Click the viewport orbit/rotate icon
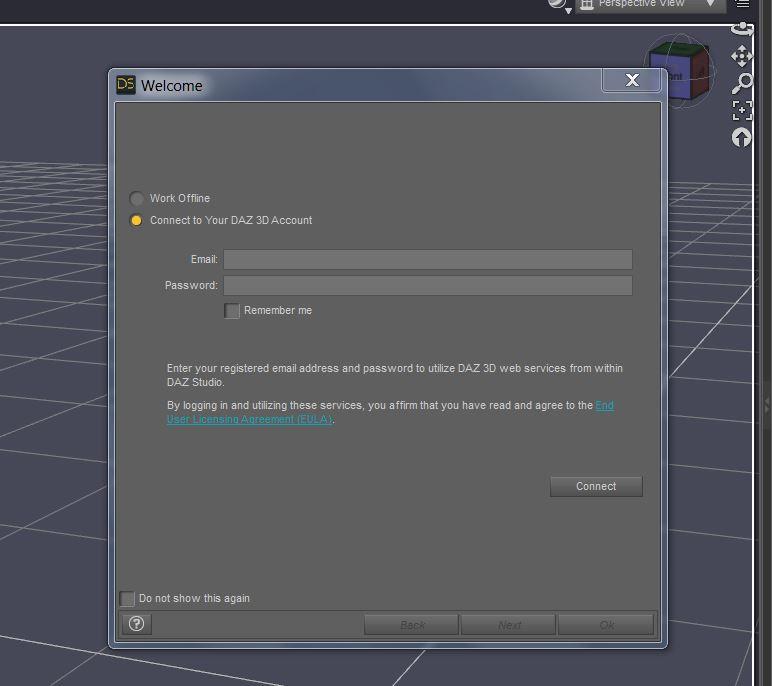The height and width of the screenshot is (686, 772). pyautogui.click(x=741, y=29)
